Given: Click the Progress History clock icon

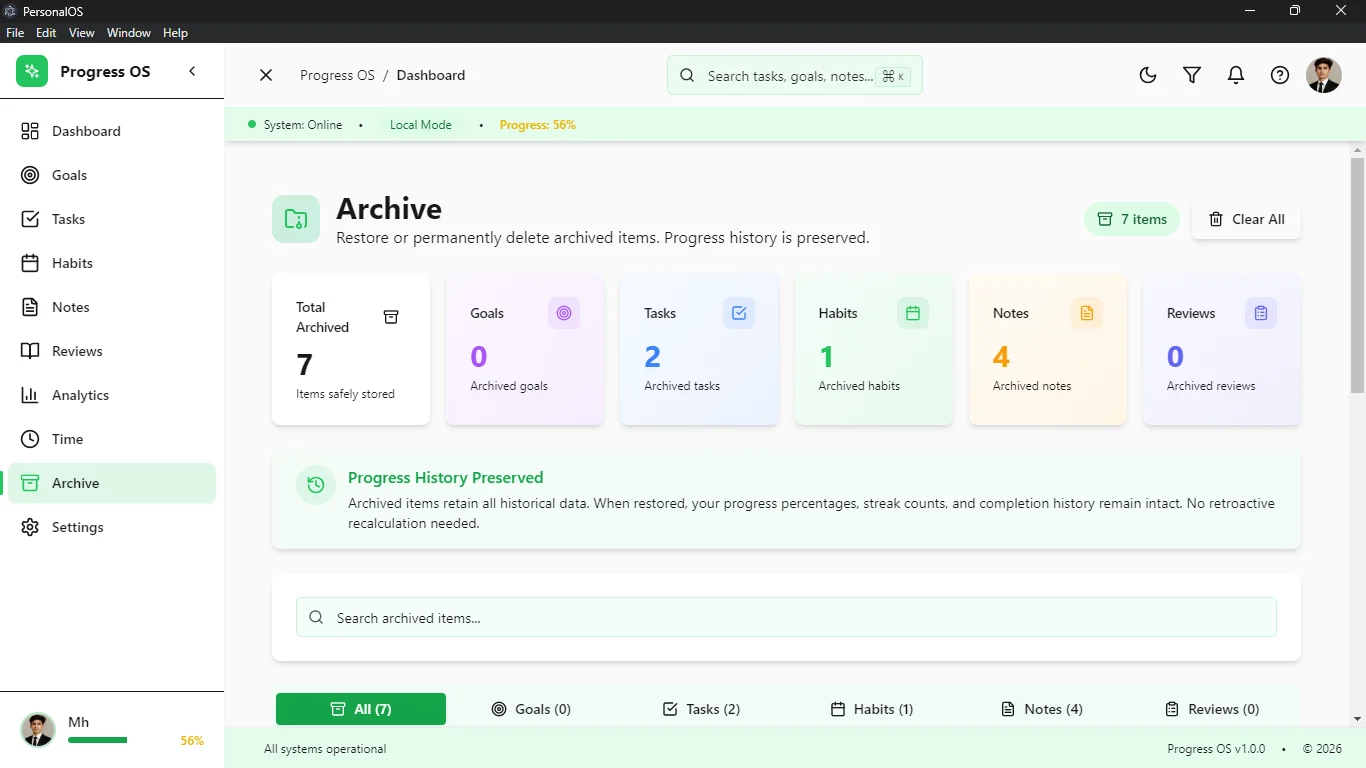Looking at the screenshot, I should (316, 485).
